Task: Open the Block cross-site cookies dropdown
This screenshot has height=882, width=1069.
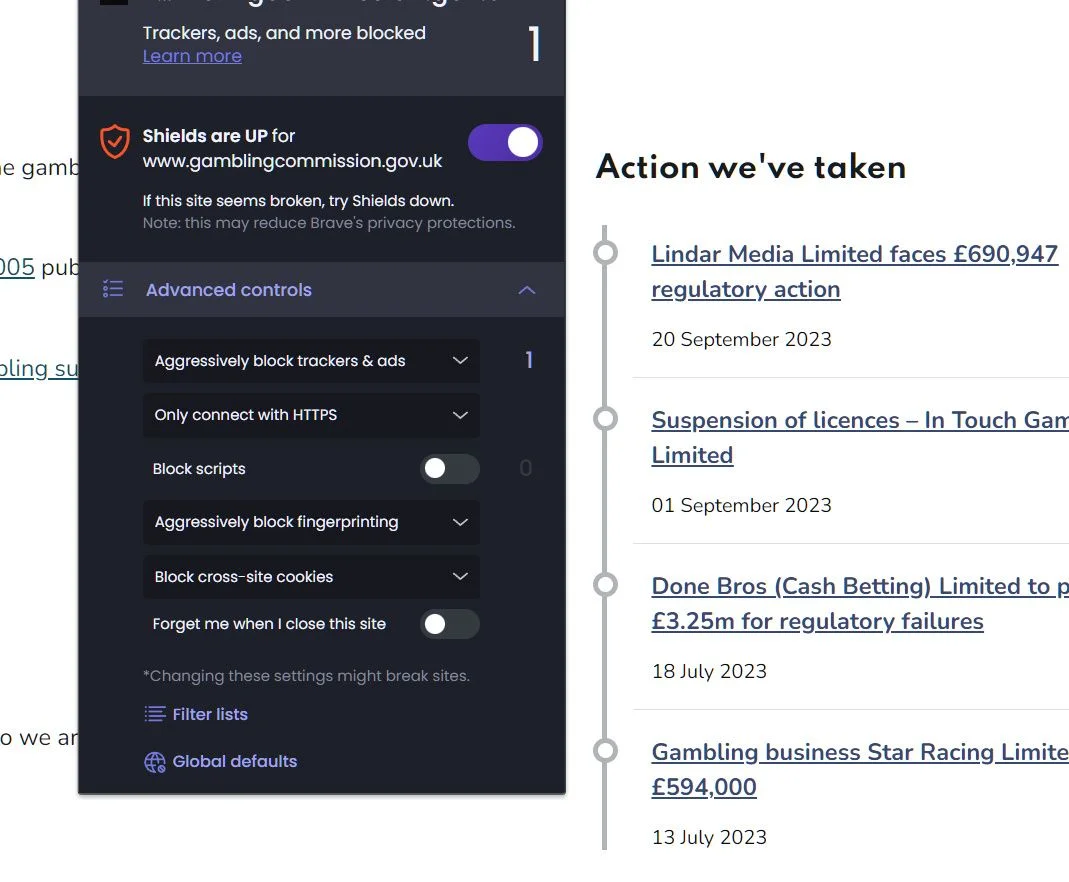Action: click(x=311, y=577)
